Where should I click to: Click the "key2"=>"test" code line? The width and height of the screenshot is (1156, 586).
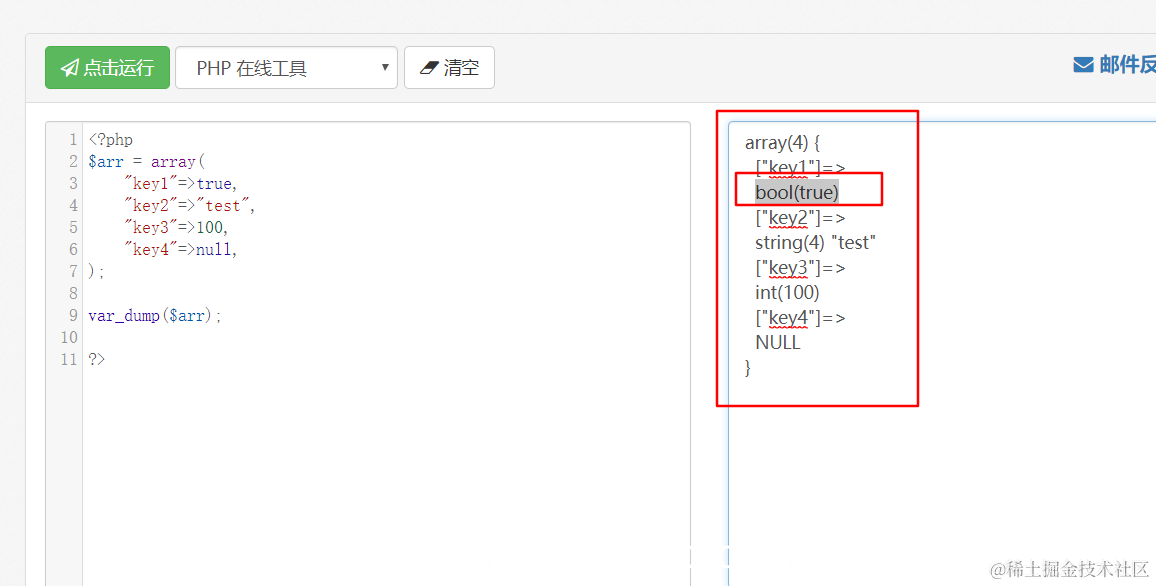[x=189, y=206]
